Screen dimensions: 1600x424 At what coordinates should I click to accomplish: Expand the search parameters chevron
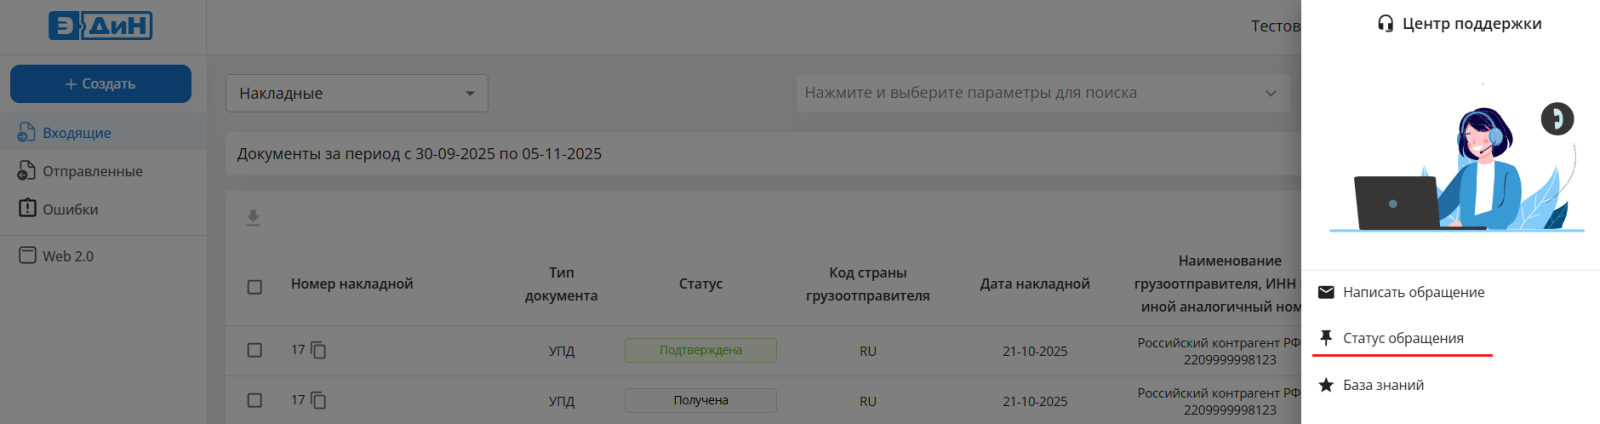coord(1270,93)
